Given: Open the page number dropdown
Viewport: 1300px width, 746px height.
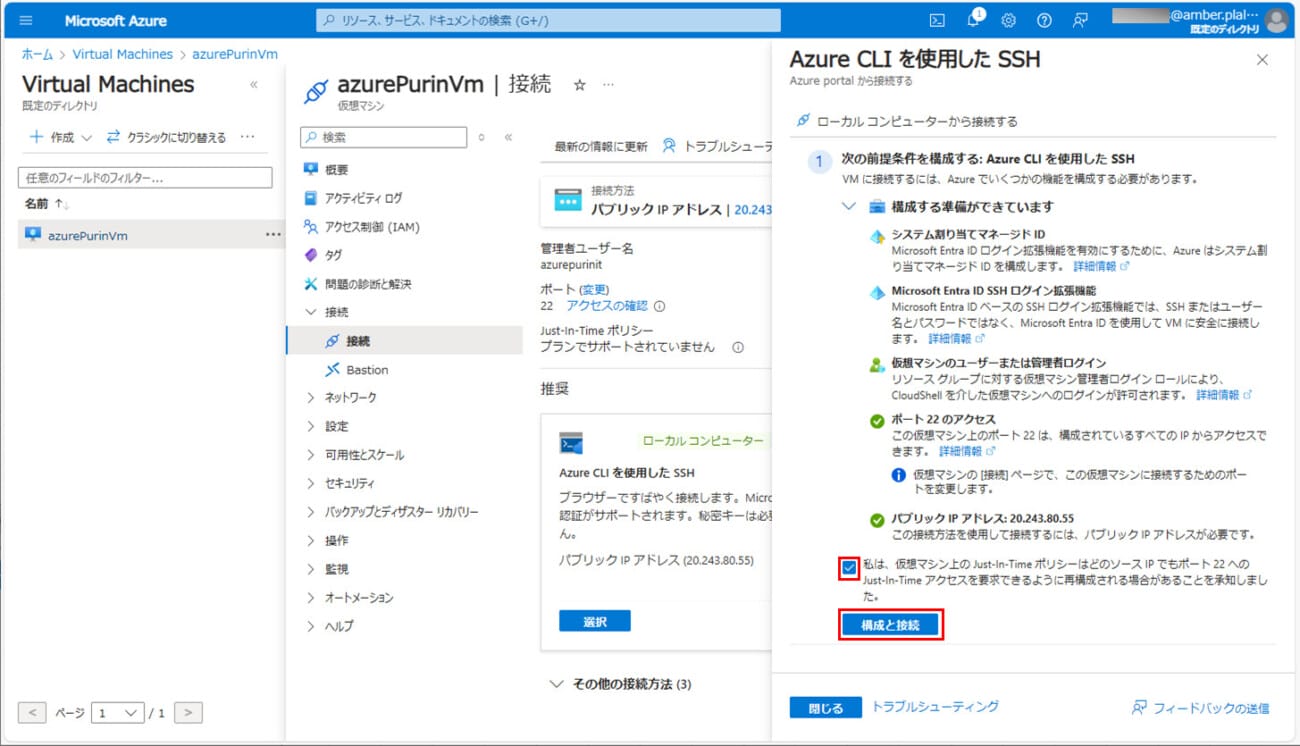Looking at the screenshot, I should [117, 713].
